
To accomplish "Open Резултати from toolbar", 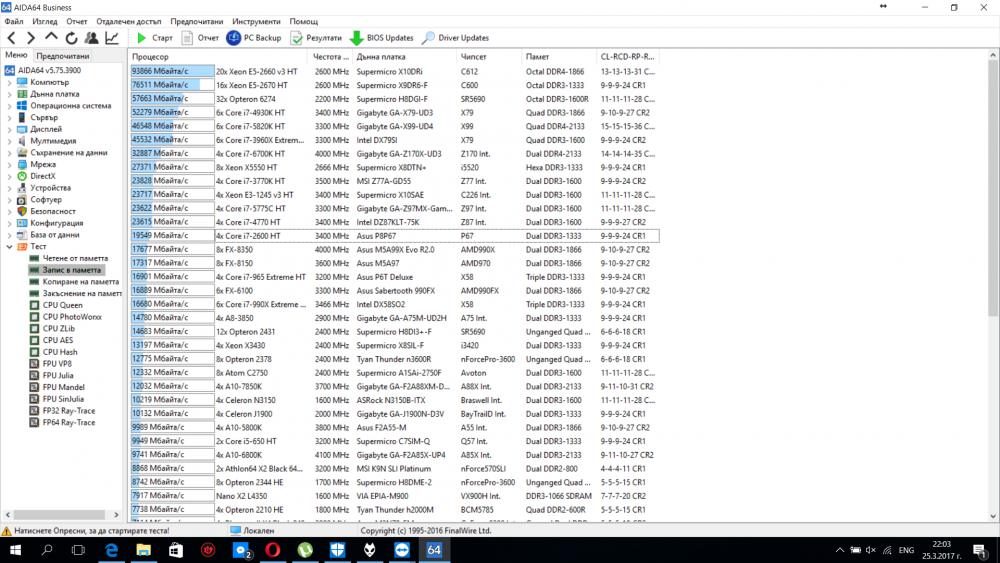I will tap(316, 38).
